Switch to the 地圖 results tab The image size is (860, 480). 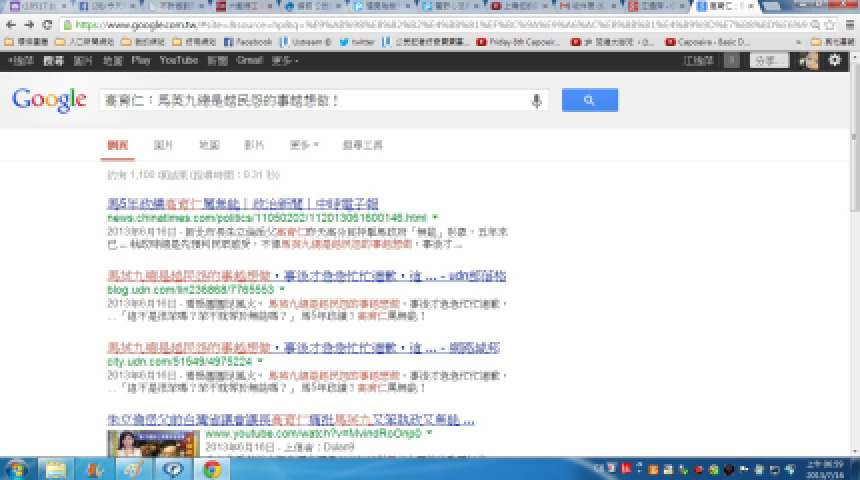[x=208, y=145]
